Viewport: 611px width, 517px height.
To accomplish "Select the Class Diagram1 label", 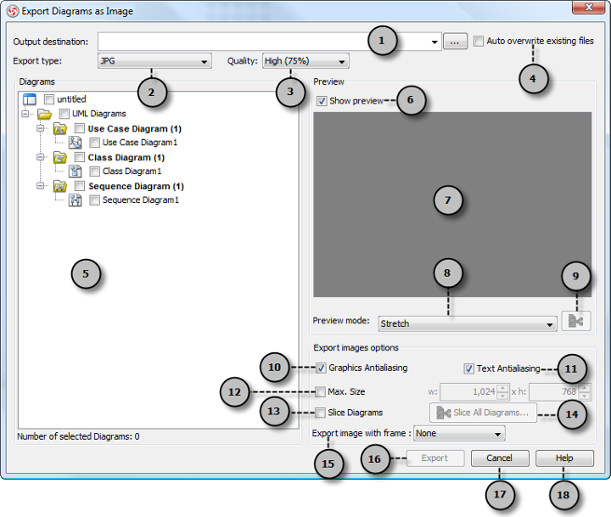I will click(x=132, y=171).
